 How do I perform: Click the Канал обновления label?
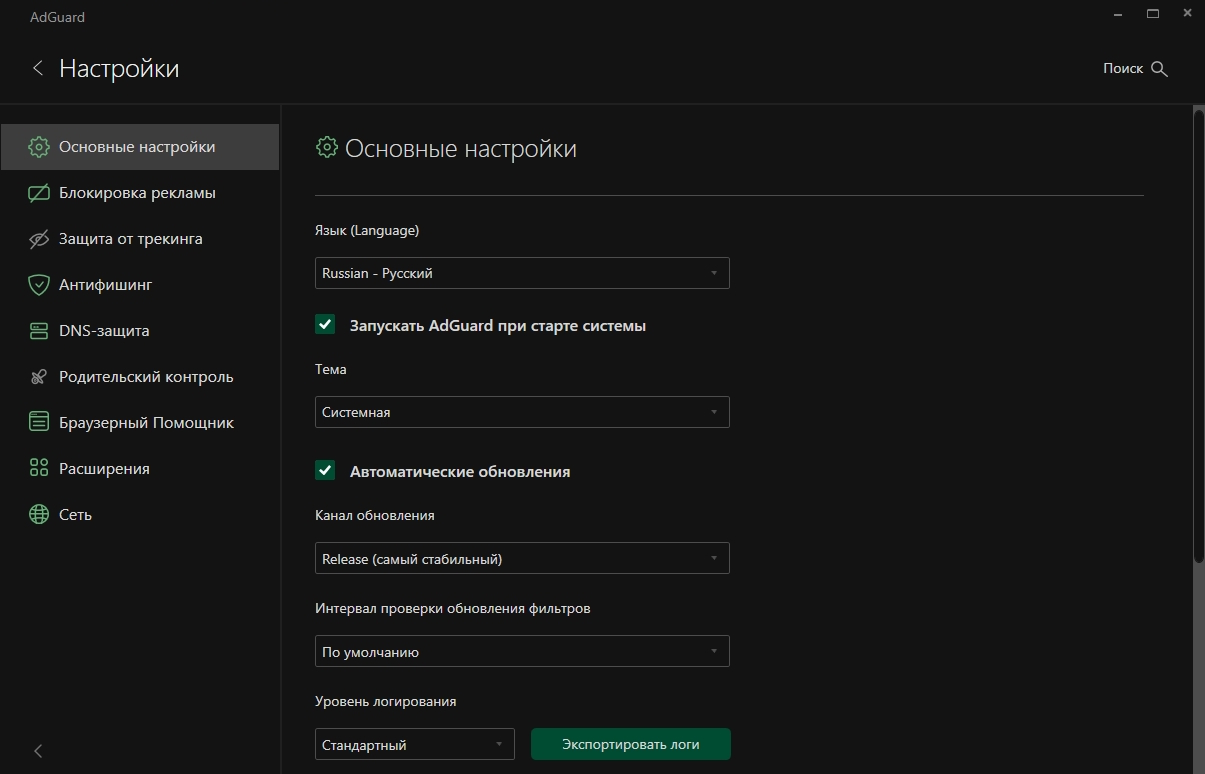[x=375, y=516]
